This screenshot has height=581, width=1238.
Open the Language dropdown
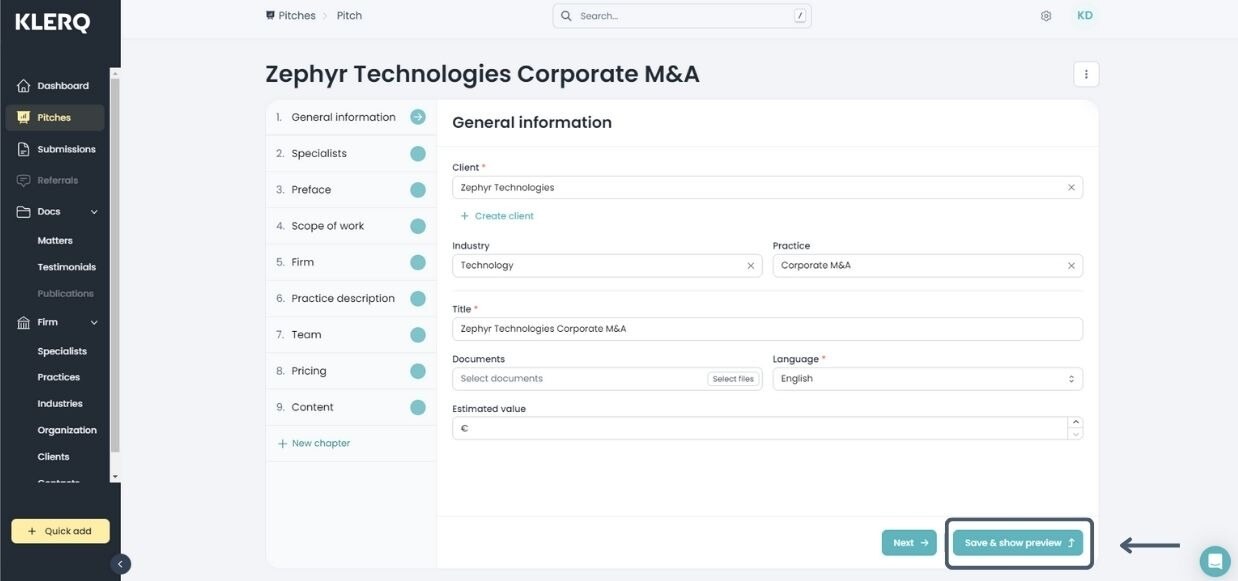927,378
